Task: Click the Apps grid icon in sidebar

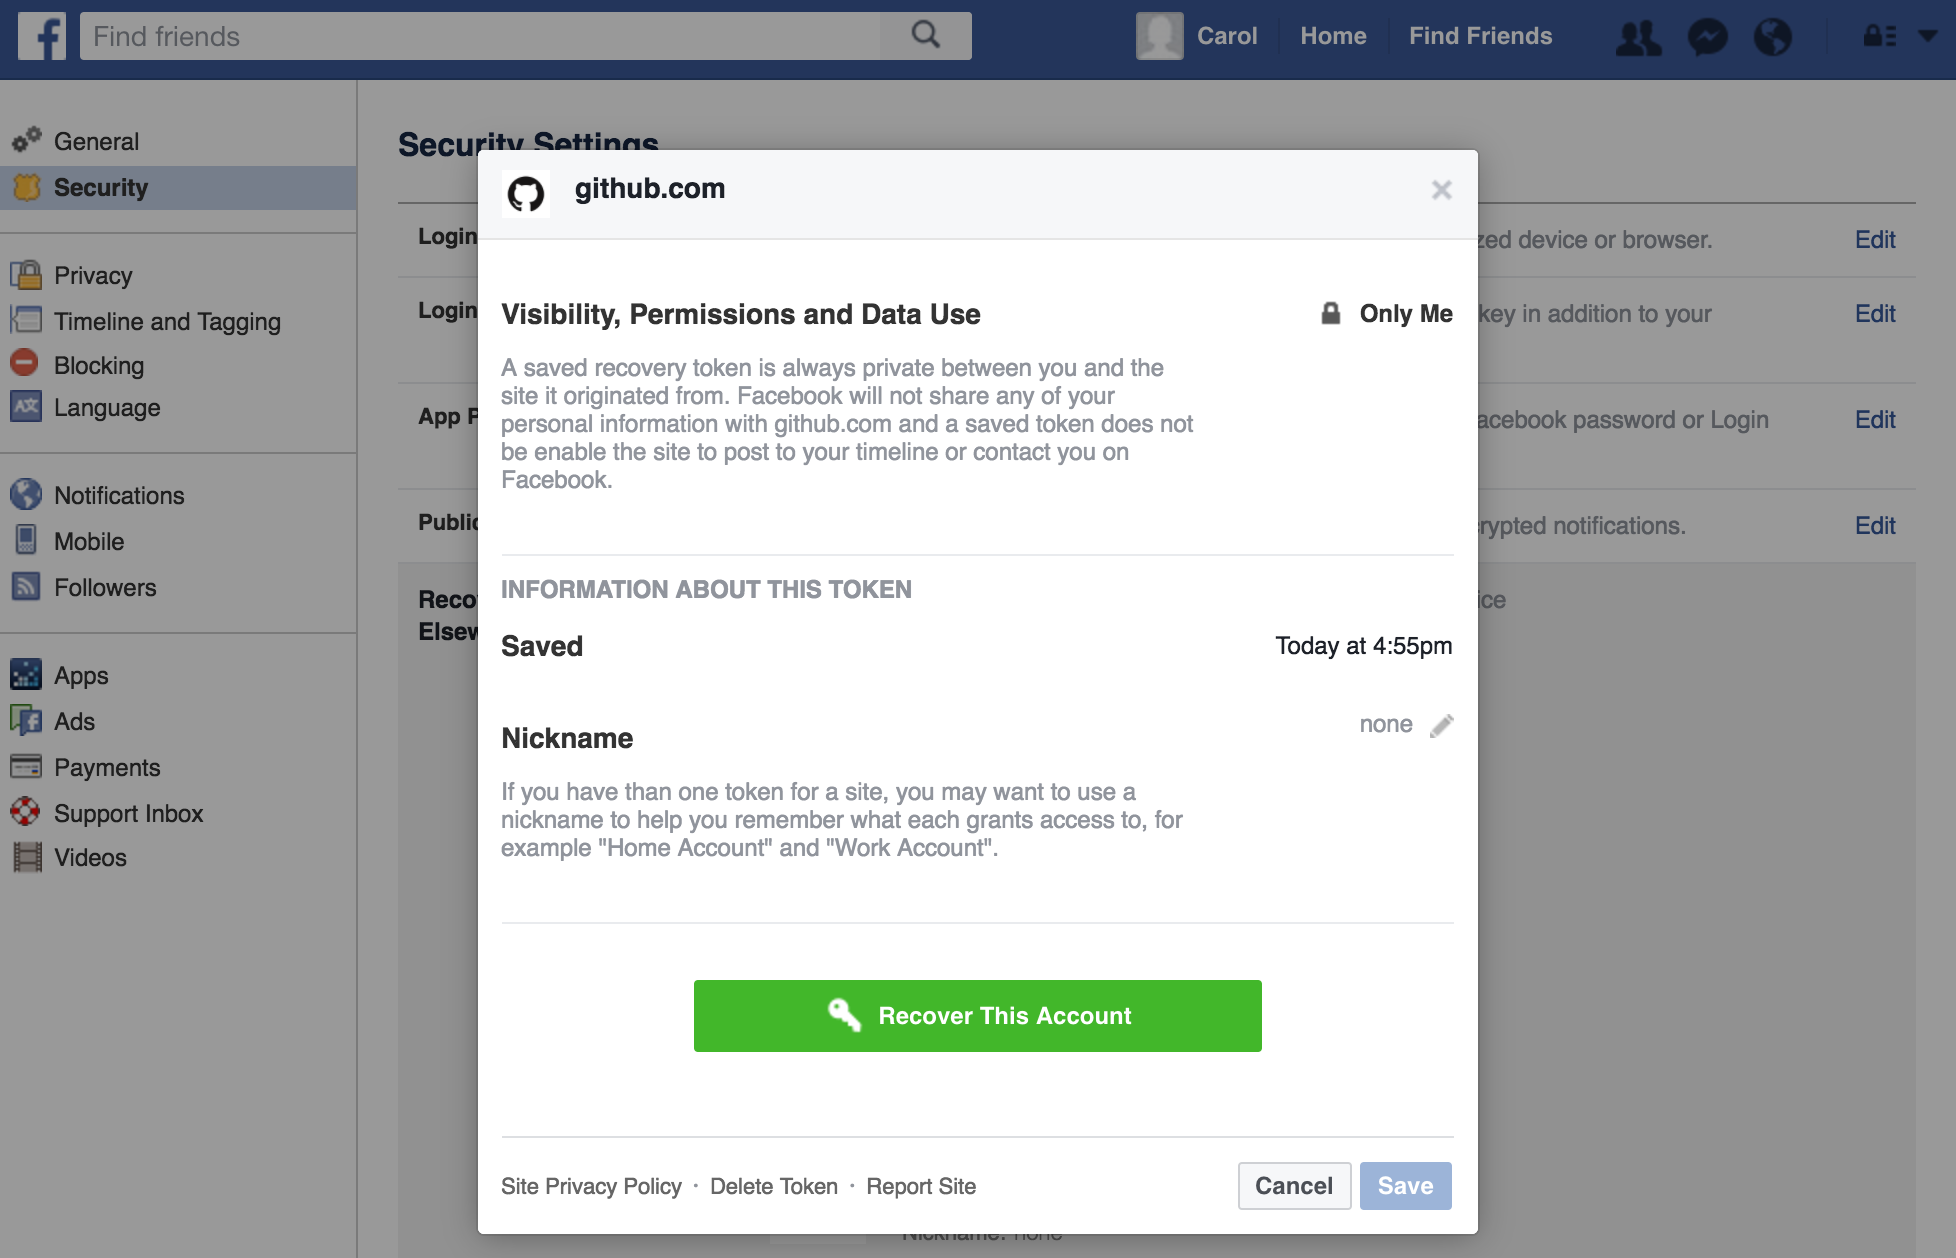Action: (x=26, y=673)
